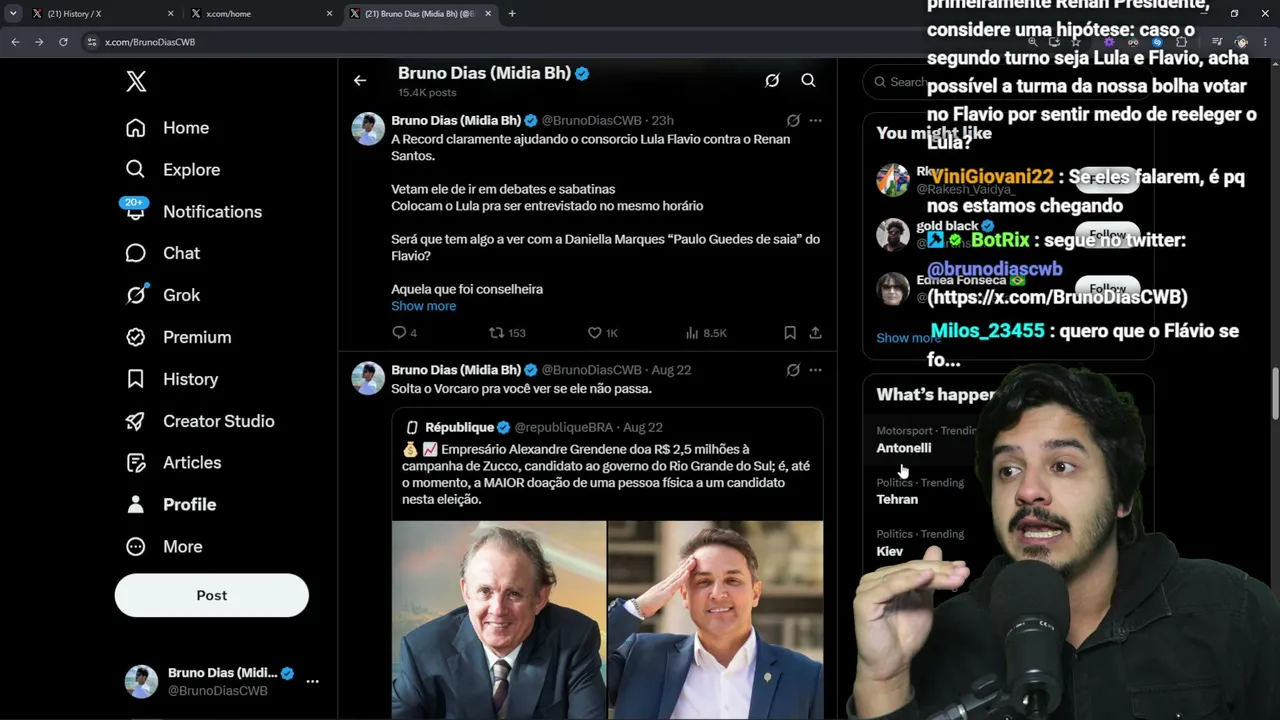1280x720 pixels.
Task: Open History in the sidebar
Action: pyautogui.click(x=171, y=380)
